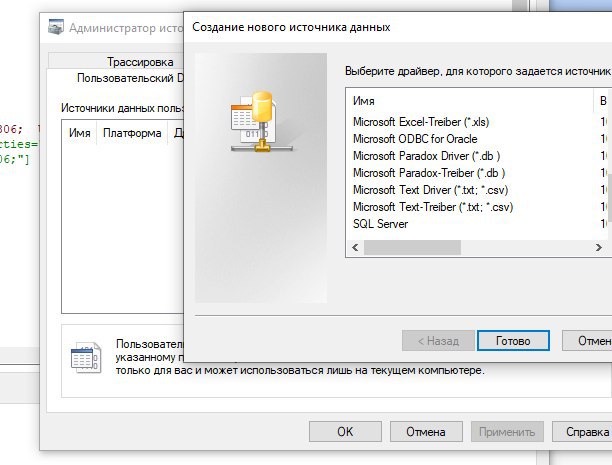Click the ODBC Administrator title bar icon
The width and height of the screenshot is (612, 465).
click(56, 27)
